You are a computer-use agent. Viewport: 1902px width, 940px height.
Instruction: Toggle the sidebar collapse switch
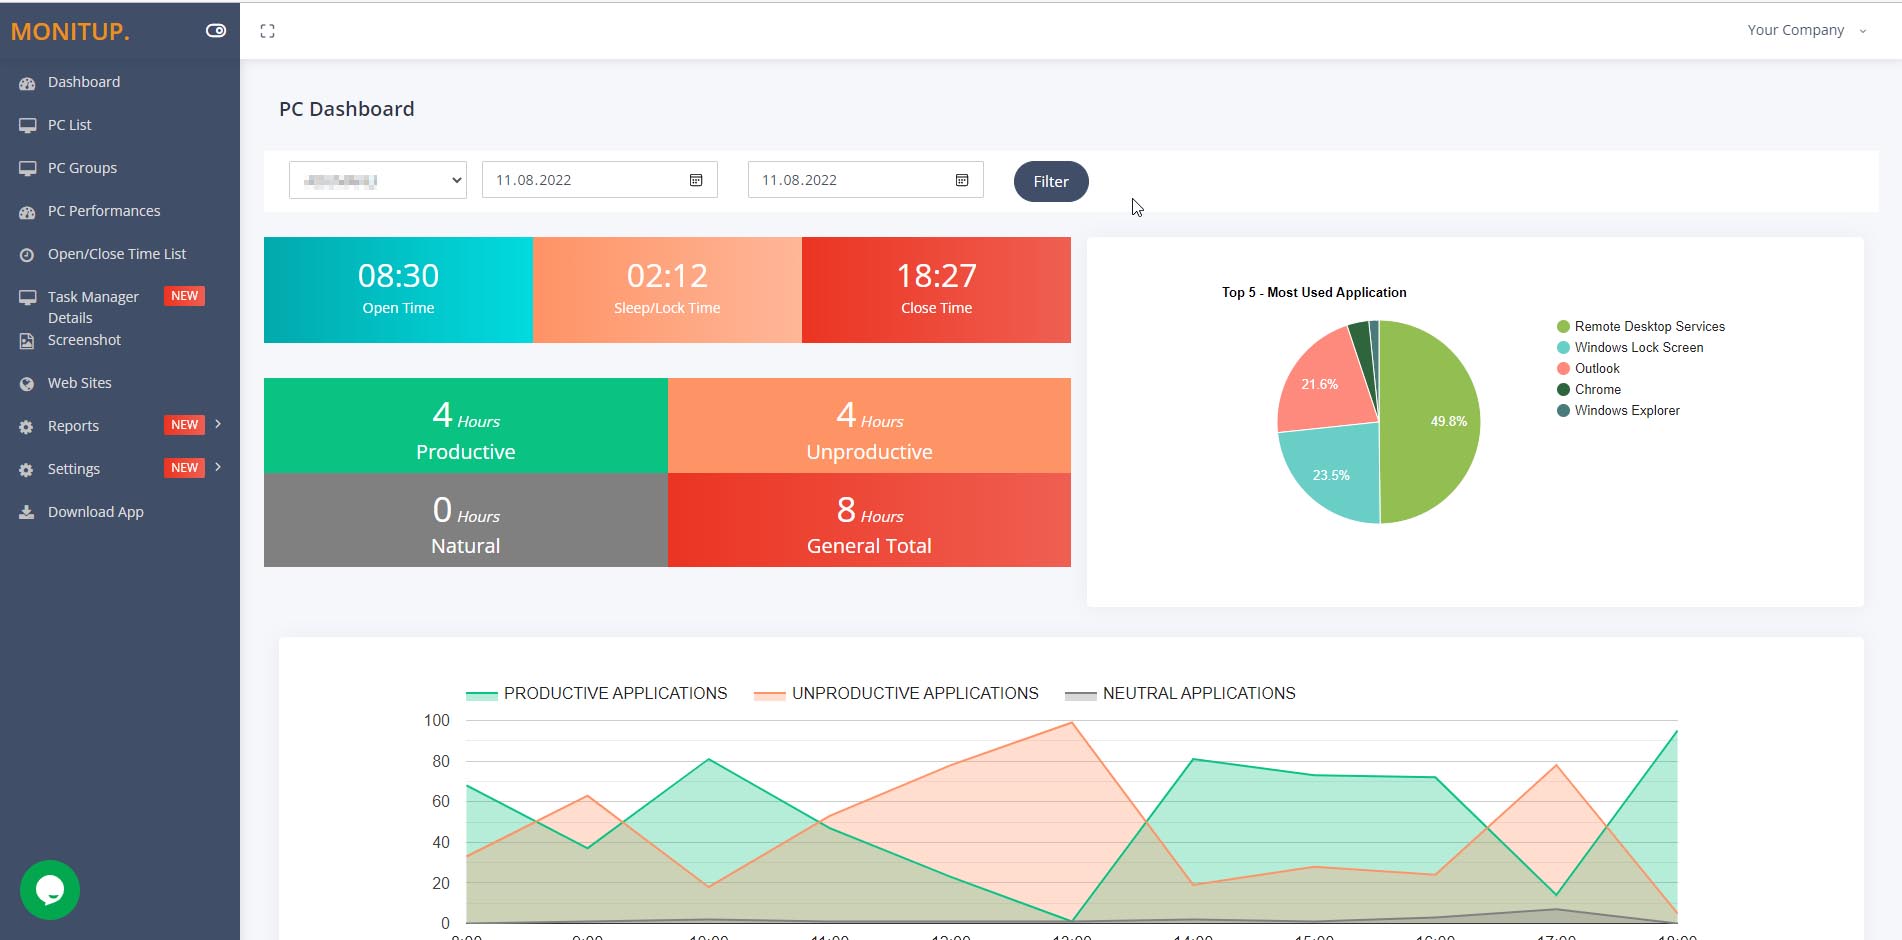pyautogui.click(x=216, y=31)
